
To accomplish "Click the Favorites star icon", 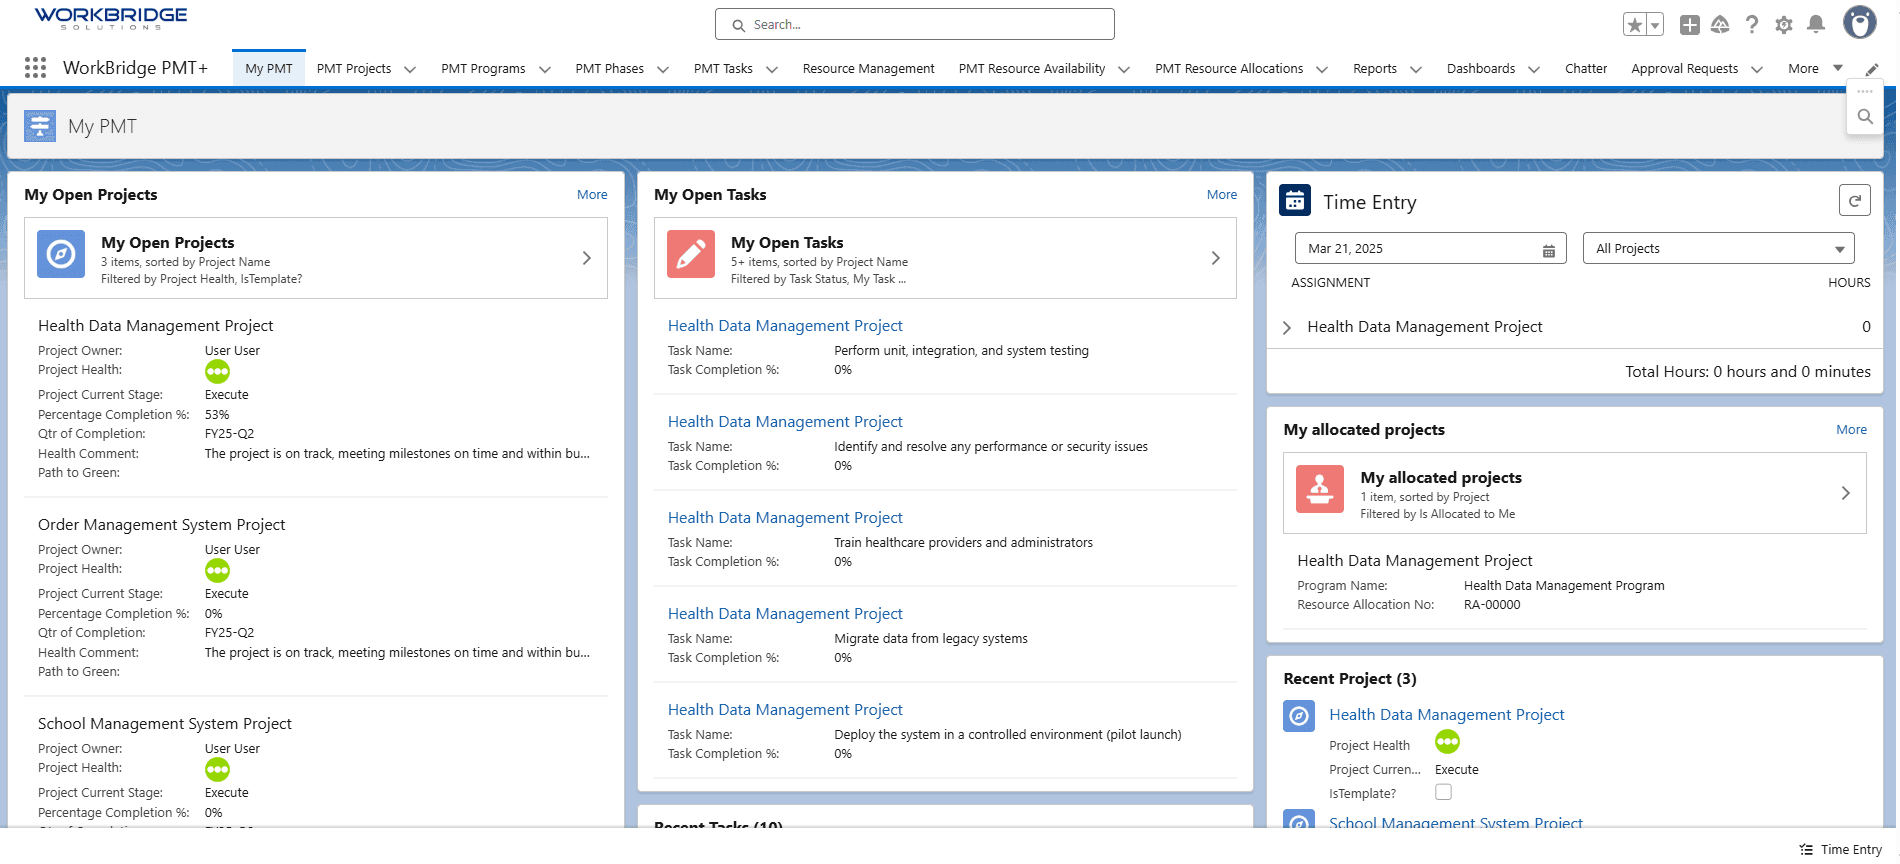I will click(1635, 25).
